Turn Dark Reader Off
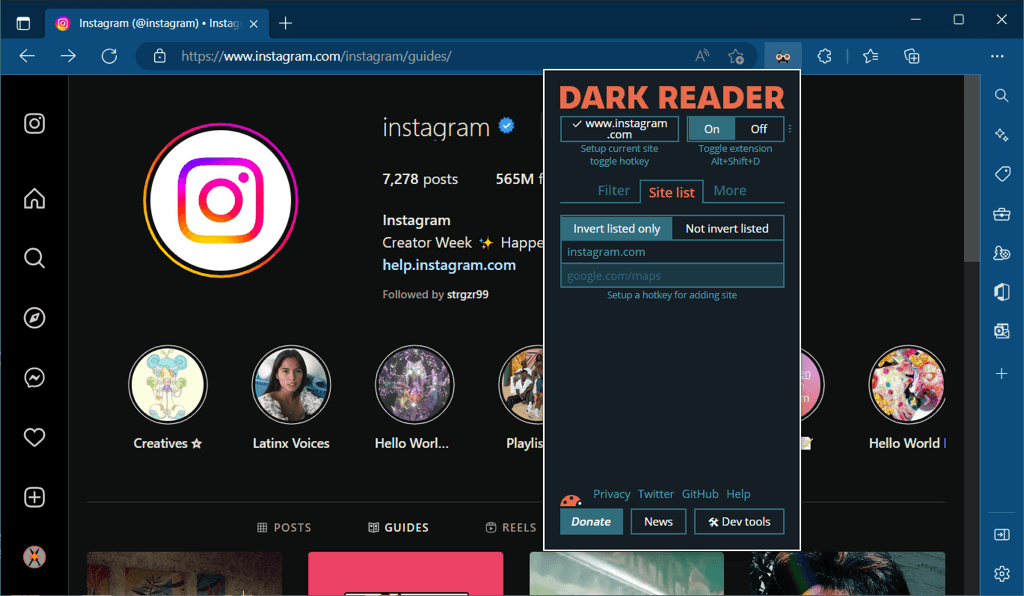 tap(759, 129)
